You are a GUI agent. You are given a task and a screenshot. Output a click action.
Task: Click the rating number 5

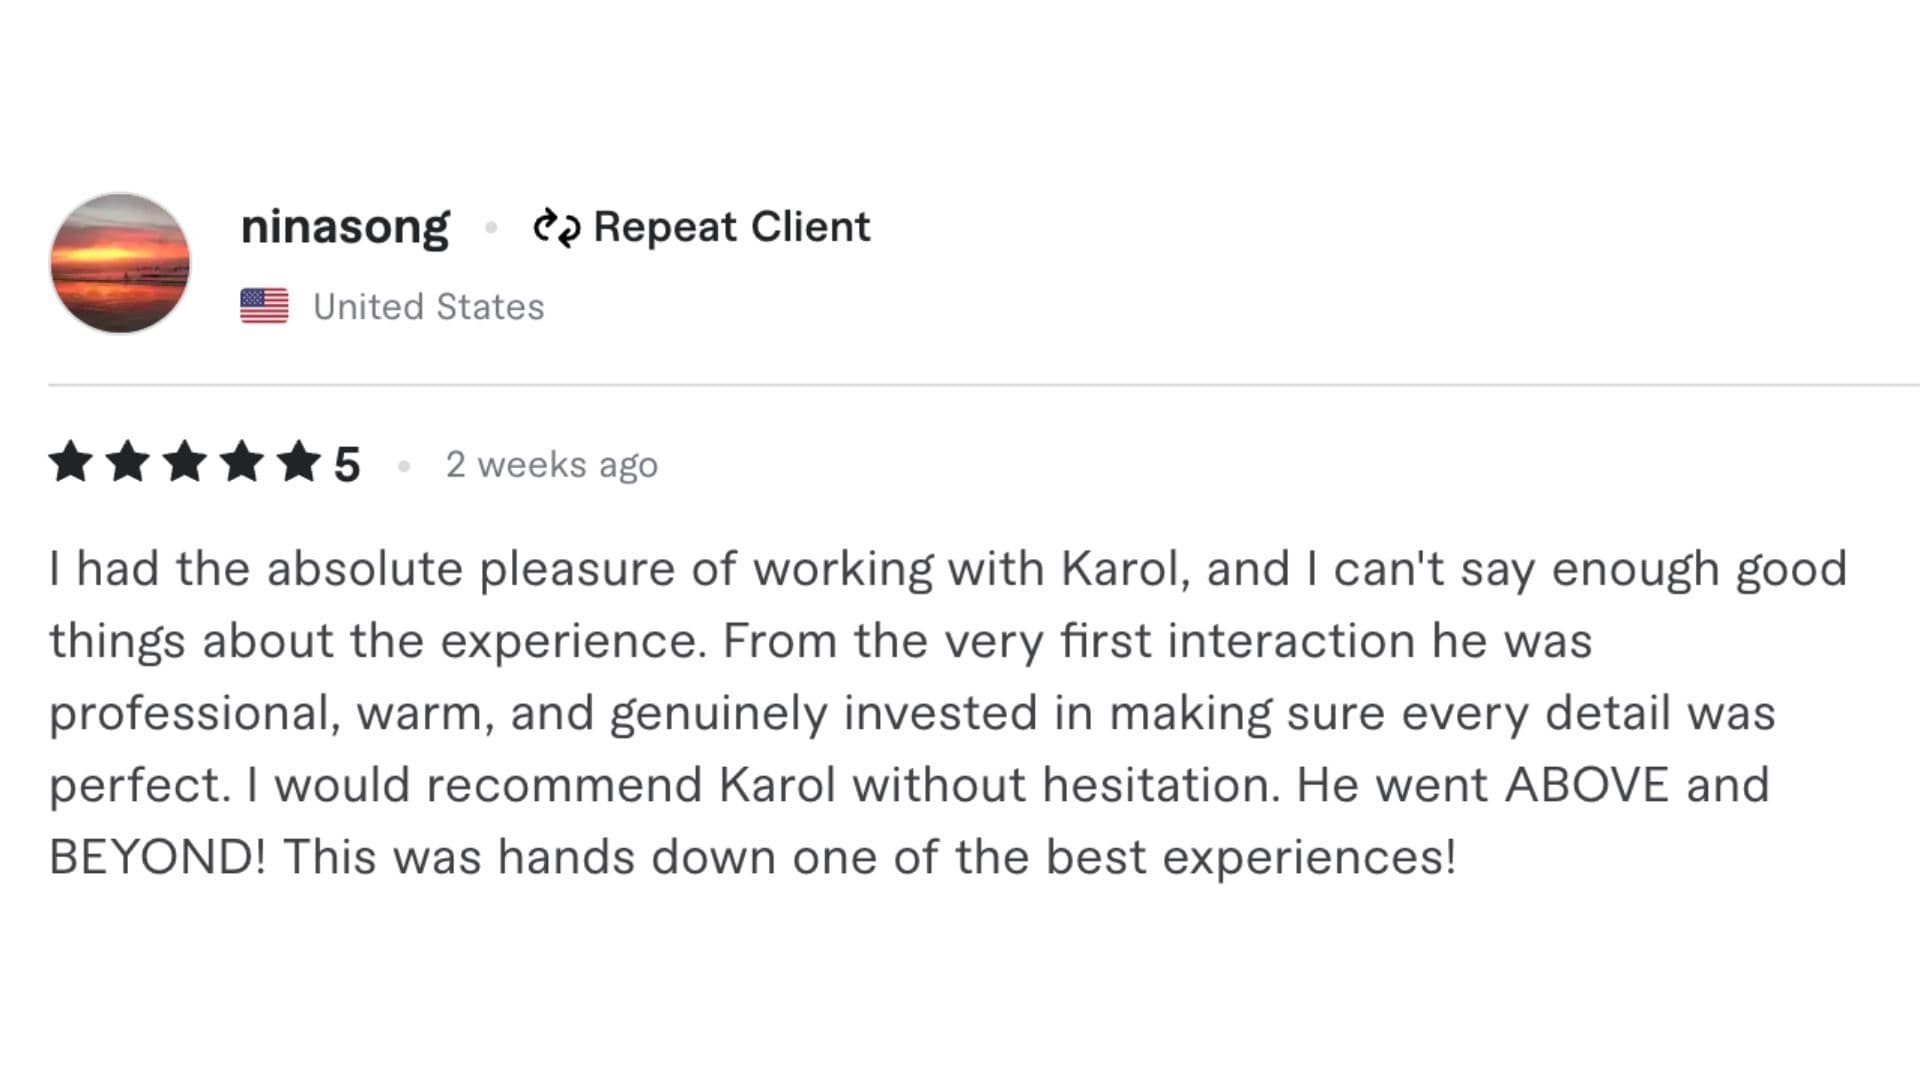(347, 465)
